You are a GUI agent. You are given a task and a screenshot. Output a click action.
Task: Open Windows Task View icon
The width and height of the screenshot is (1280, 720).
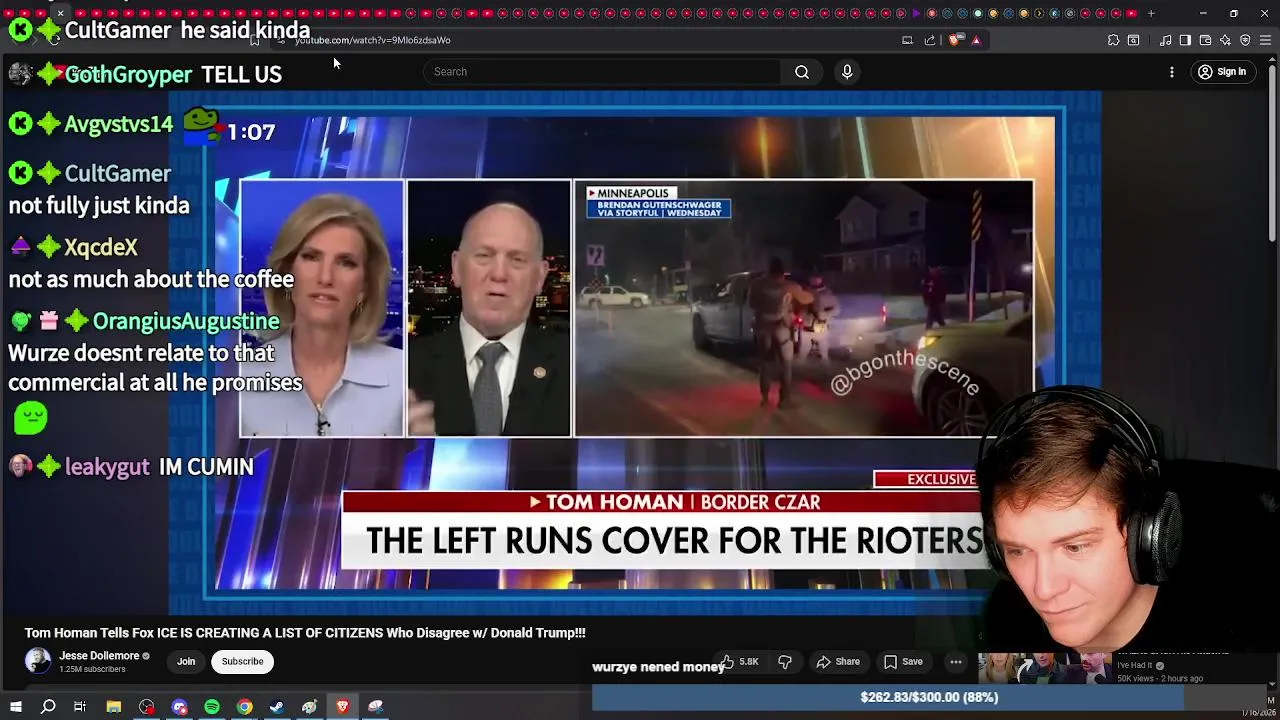pos(80,707)
